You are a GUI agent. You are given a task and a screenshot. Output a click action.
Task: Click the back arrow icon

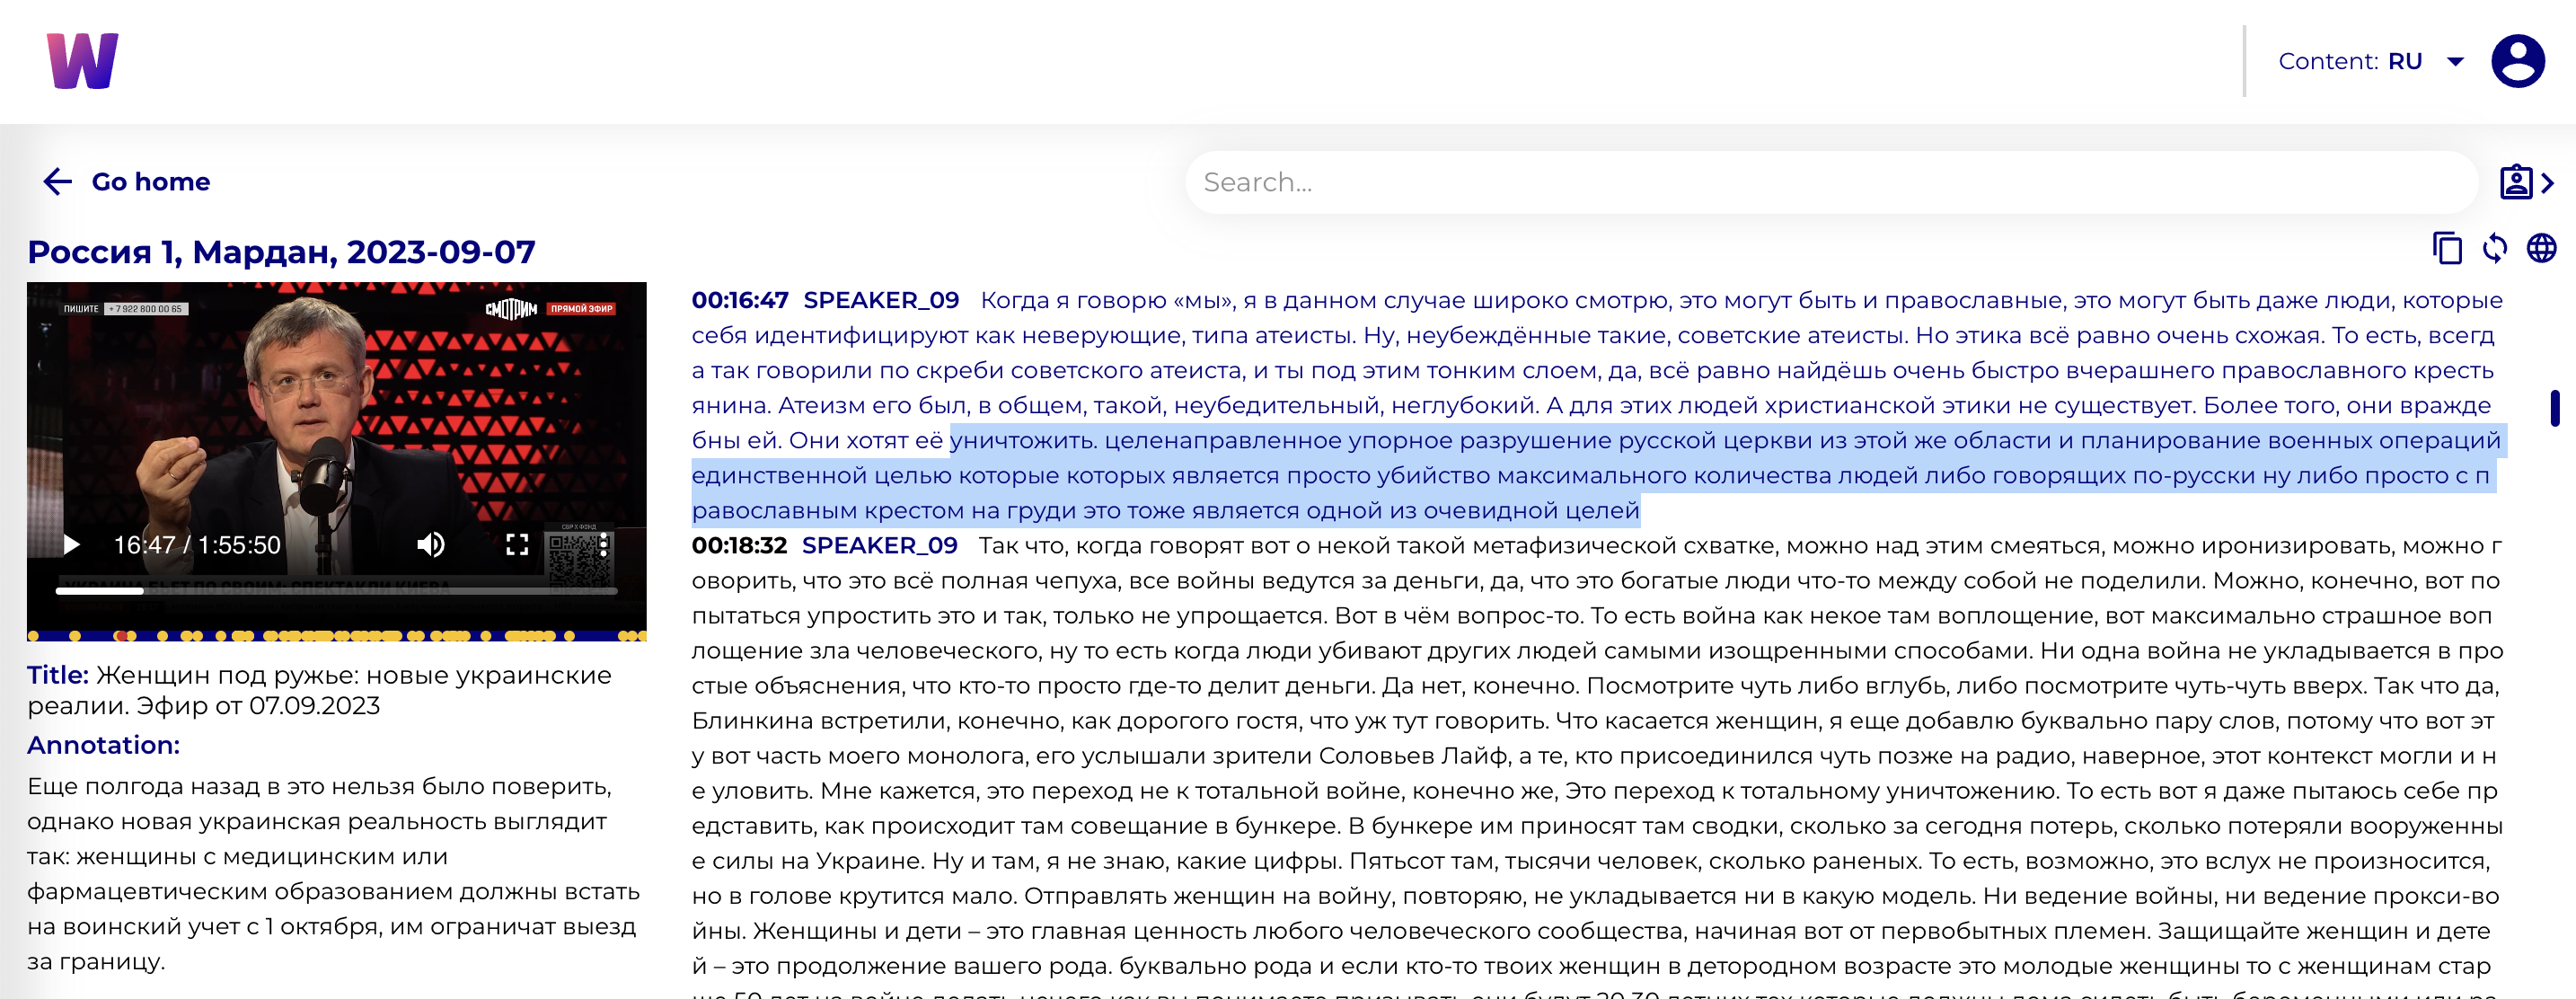point(57,182)
